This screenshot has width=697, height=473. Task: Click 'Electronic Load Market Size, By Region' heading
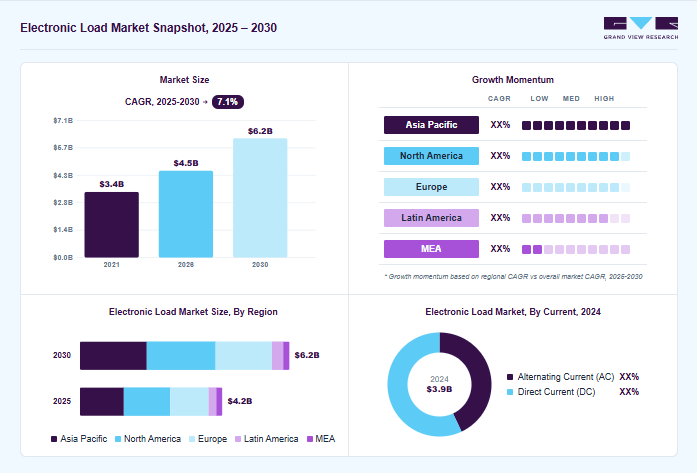[x=193, y=312]
